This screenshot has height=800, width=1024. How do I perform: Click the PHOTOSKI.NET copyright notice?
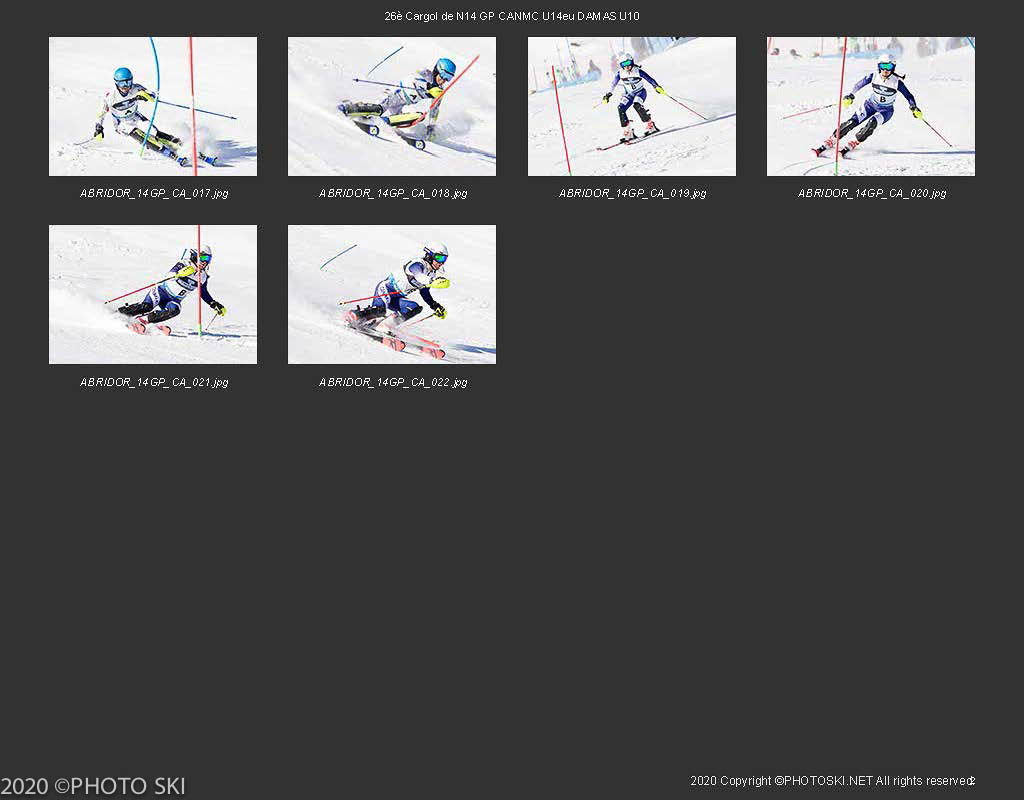pos(829,781)
